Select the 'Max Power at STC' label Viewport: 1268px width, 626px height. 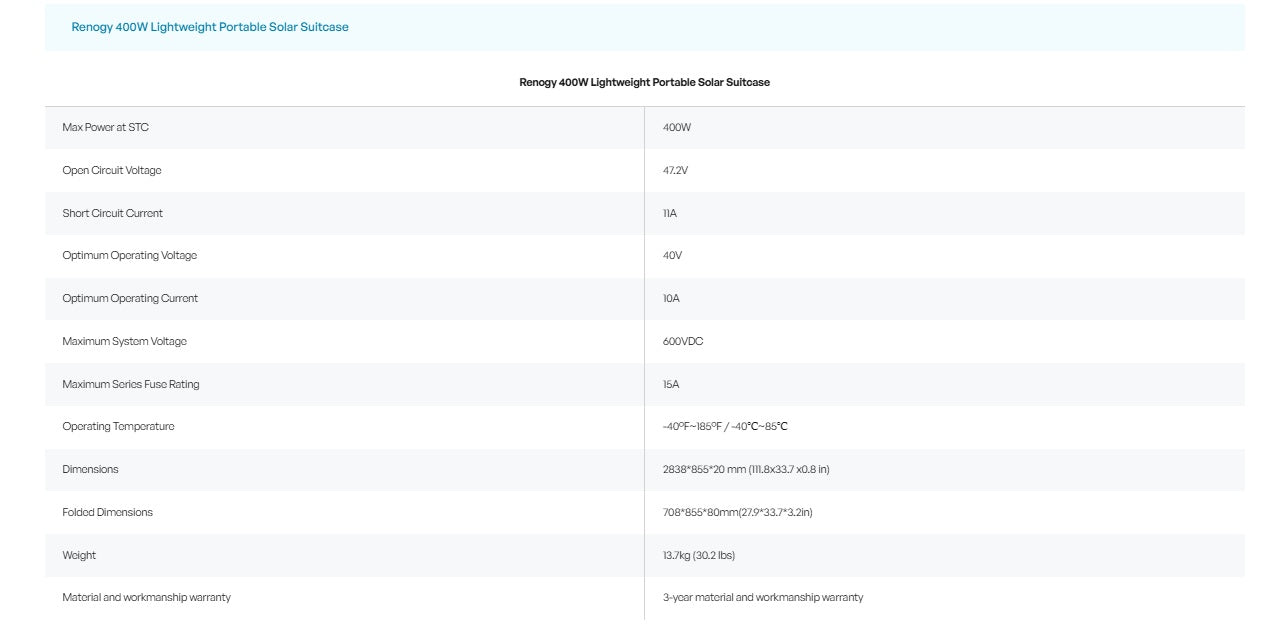click(x=105, y=128)
